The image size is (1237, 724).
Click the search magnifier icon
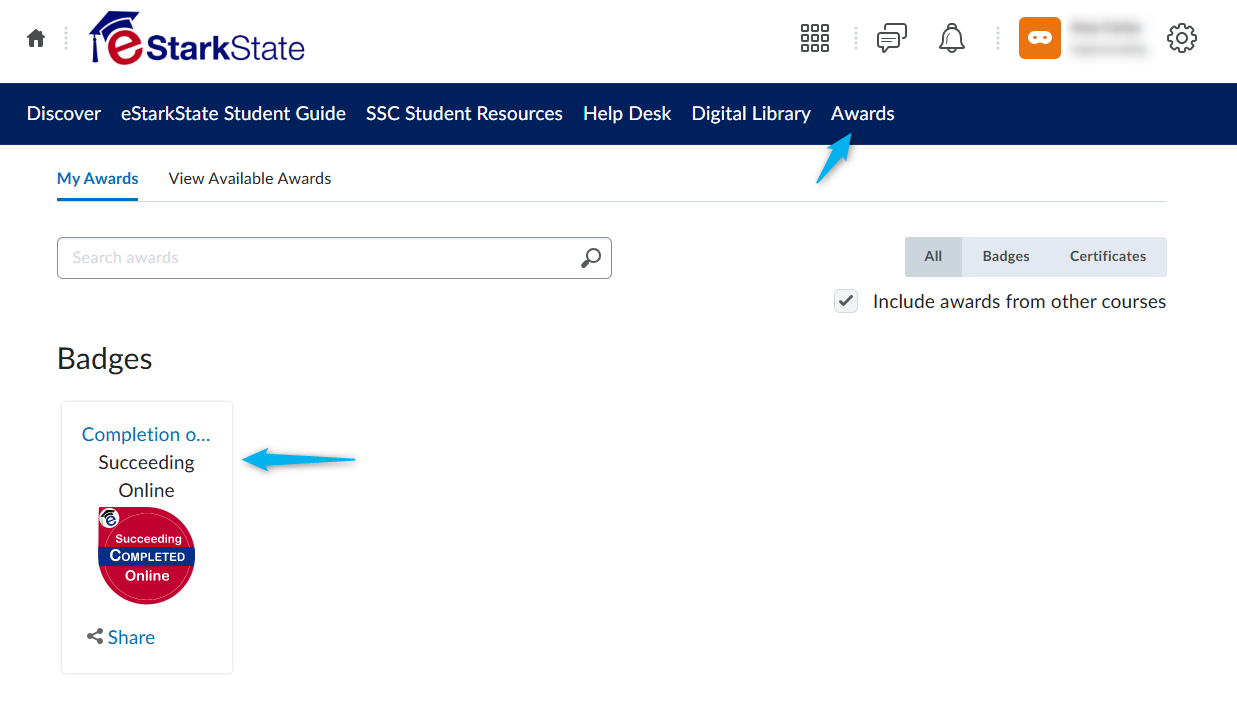pos(591,258)
